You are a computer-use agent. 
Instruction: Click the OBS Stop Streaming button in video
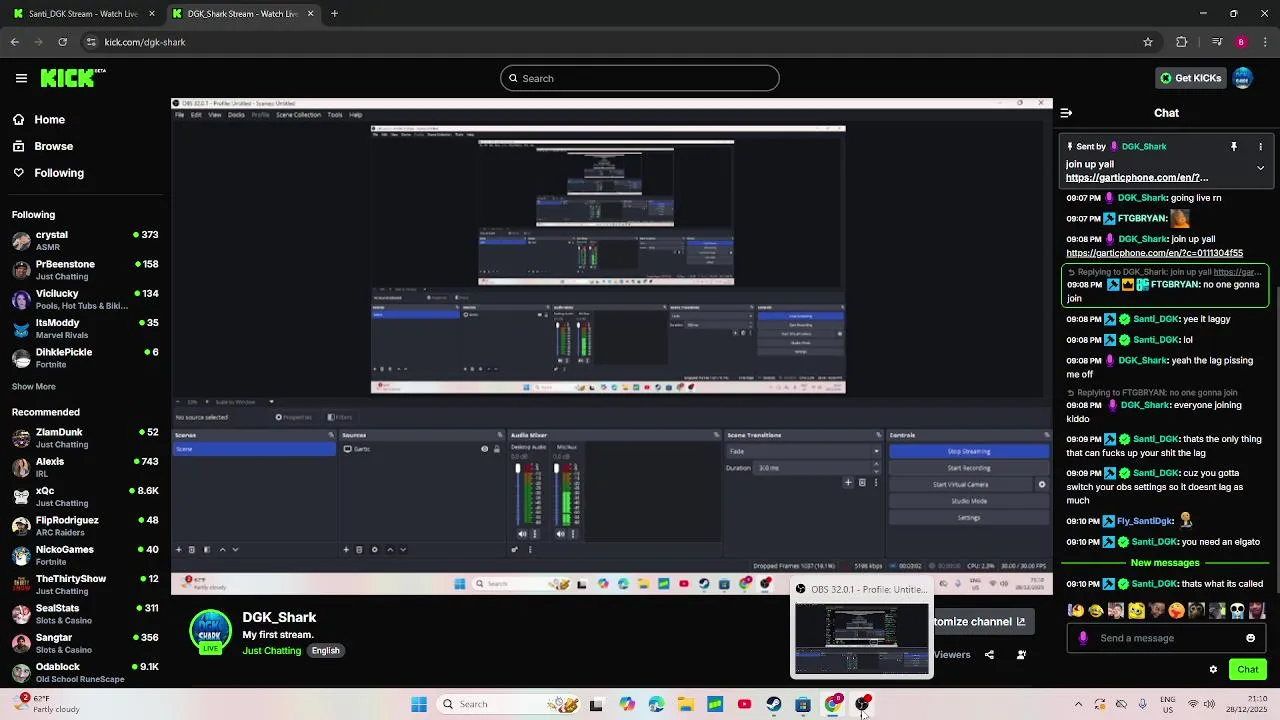(x=968, y=451)
